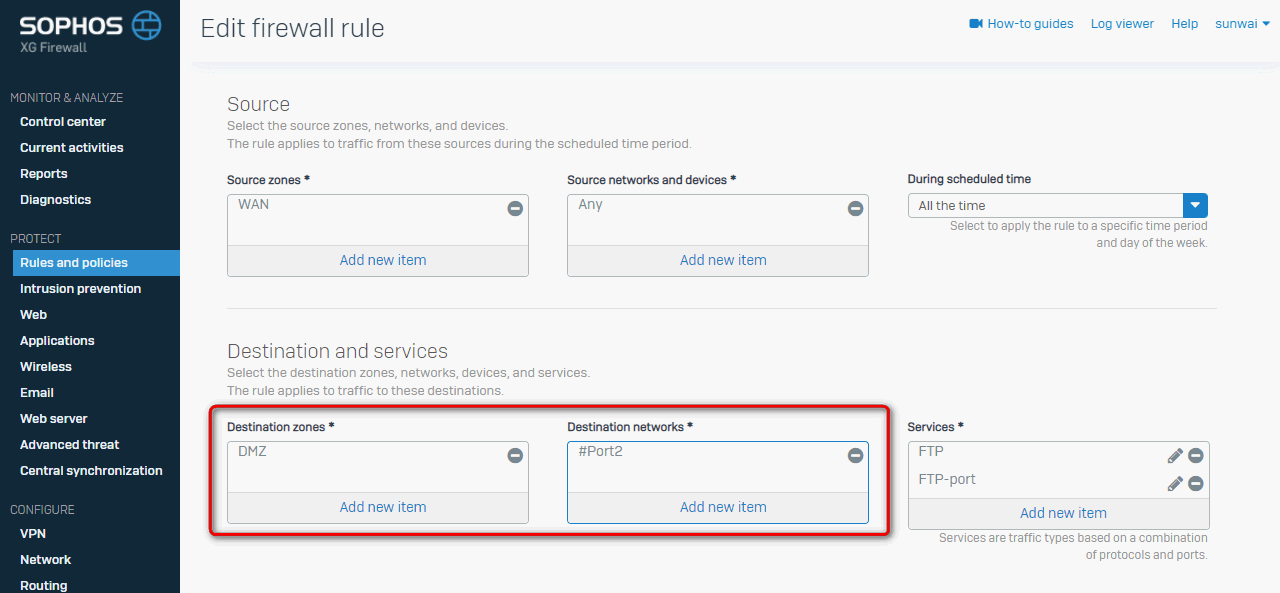Click the Help link

click(1185, 24)
